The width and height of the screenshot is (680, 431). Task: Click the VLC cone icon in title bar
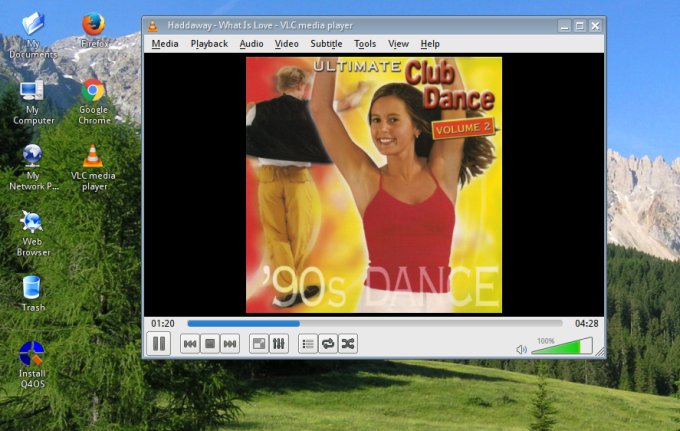pyautogui.click(x=153, y=26)
